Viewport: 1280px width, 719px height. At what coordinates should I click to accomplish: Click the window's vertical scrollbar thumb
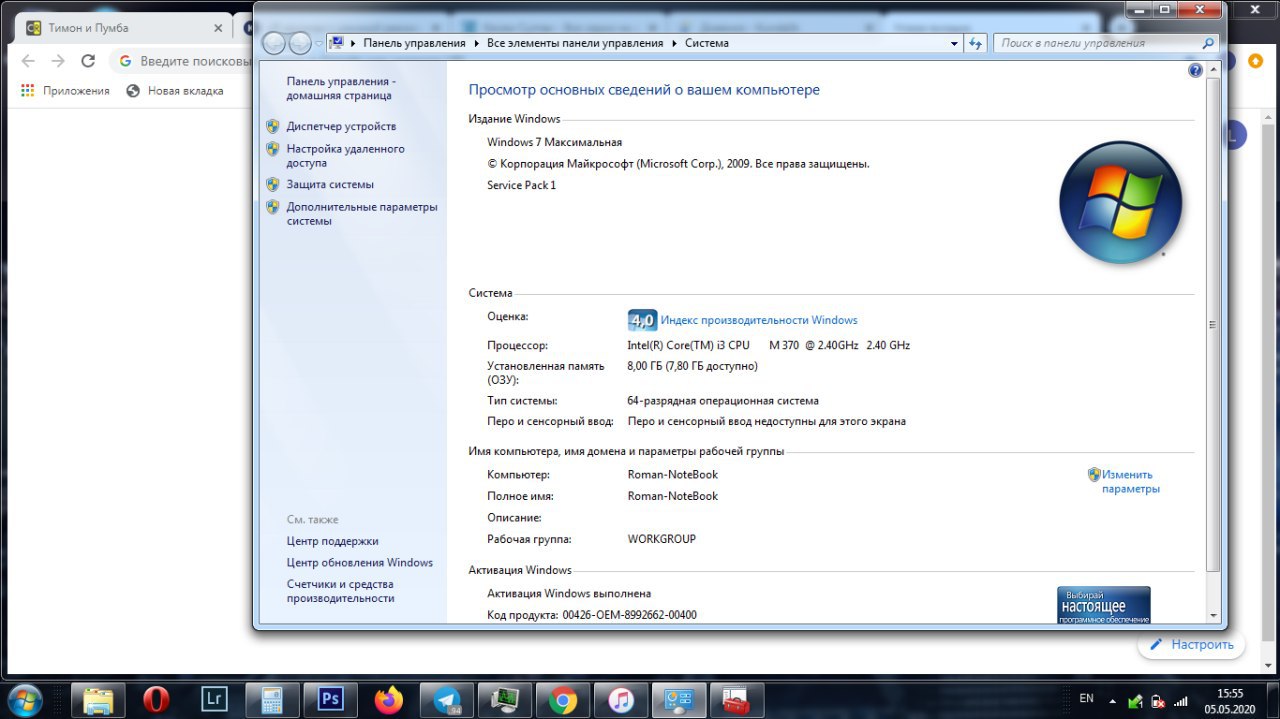[1213, 325]
